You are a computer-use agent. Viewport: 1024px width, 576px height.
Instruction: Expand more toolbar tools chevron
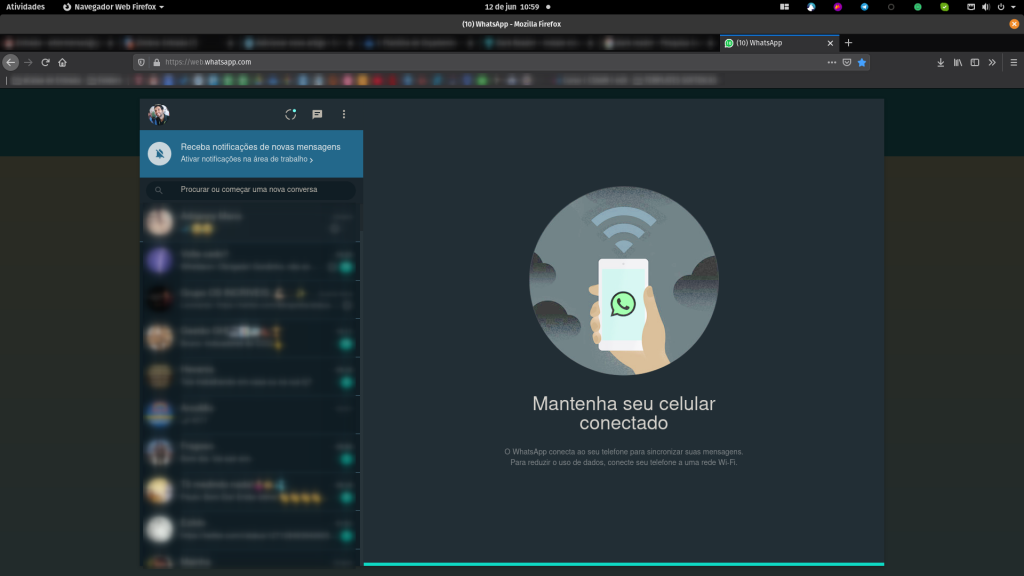pos(992,62)
